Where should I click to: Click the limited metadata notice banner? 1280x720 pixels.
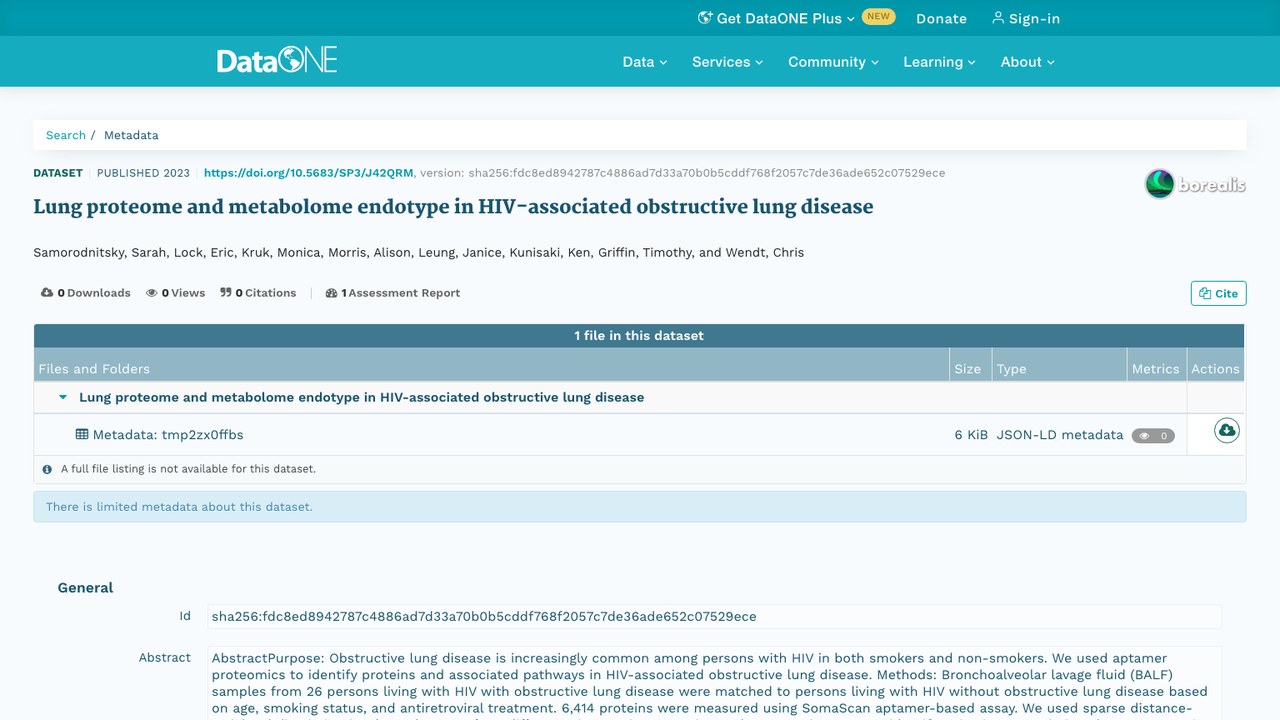coord(640,507)
